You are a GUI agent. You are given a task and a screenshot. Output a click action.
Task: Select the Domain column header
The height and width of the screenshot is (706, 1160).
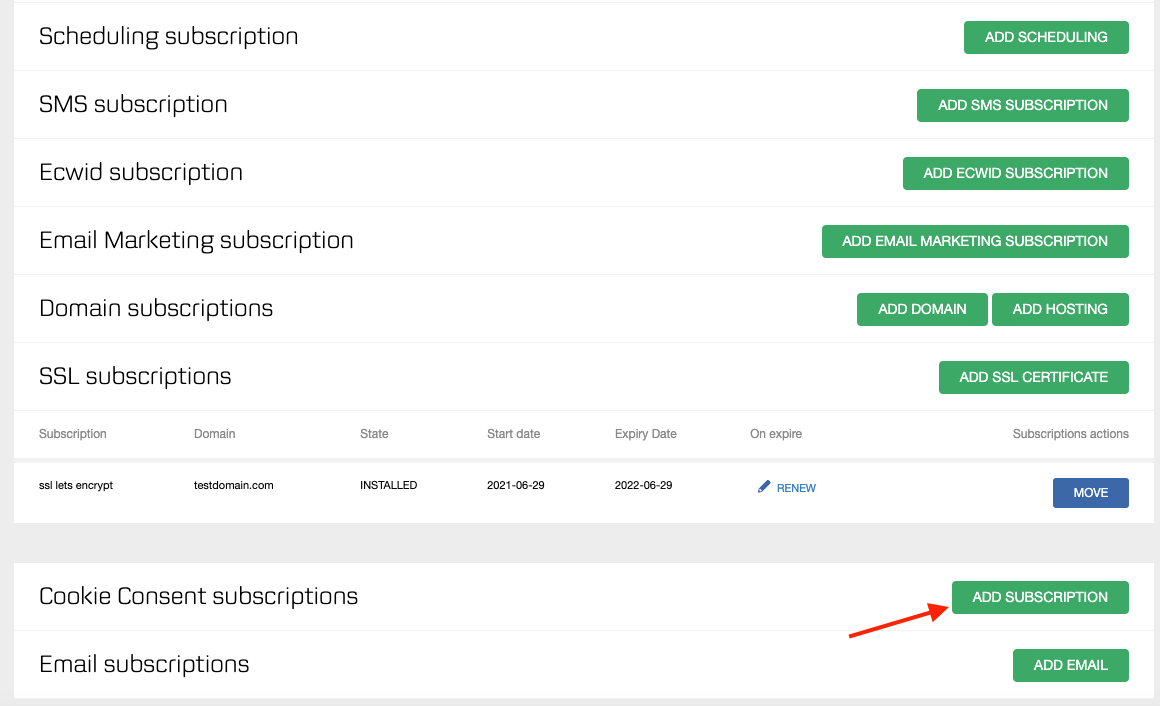[215, 434]
